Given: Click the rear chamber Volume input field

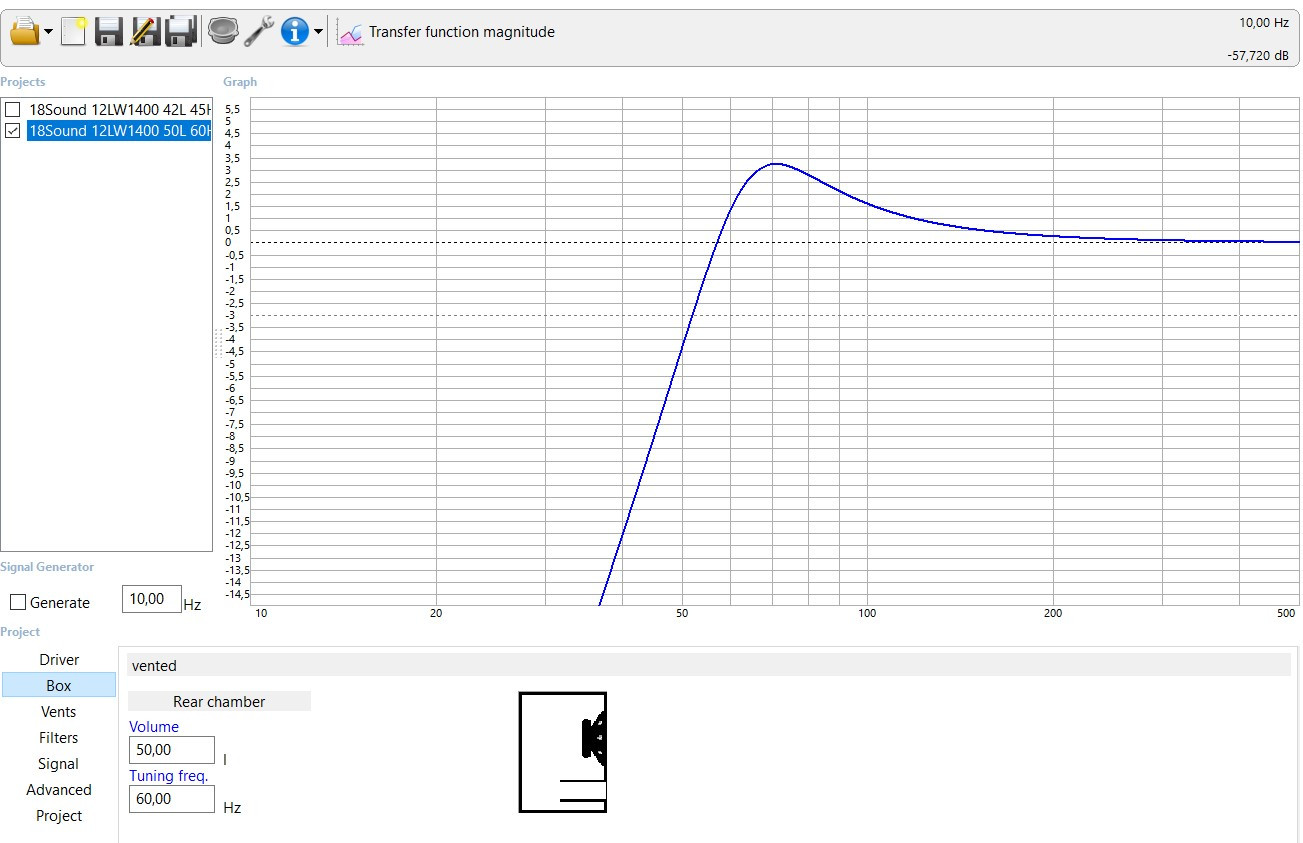Looking at the screenshot, I should (x=171, y=750).
